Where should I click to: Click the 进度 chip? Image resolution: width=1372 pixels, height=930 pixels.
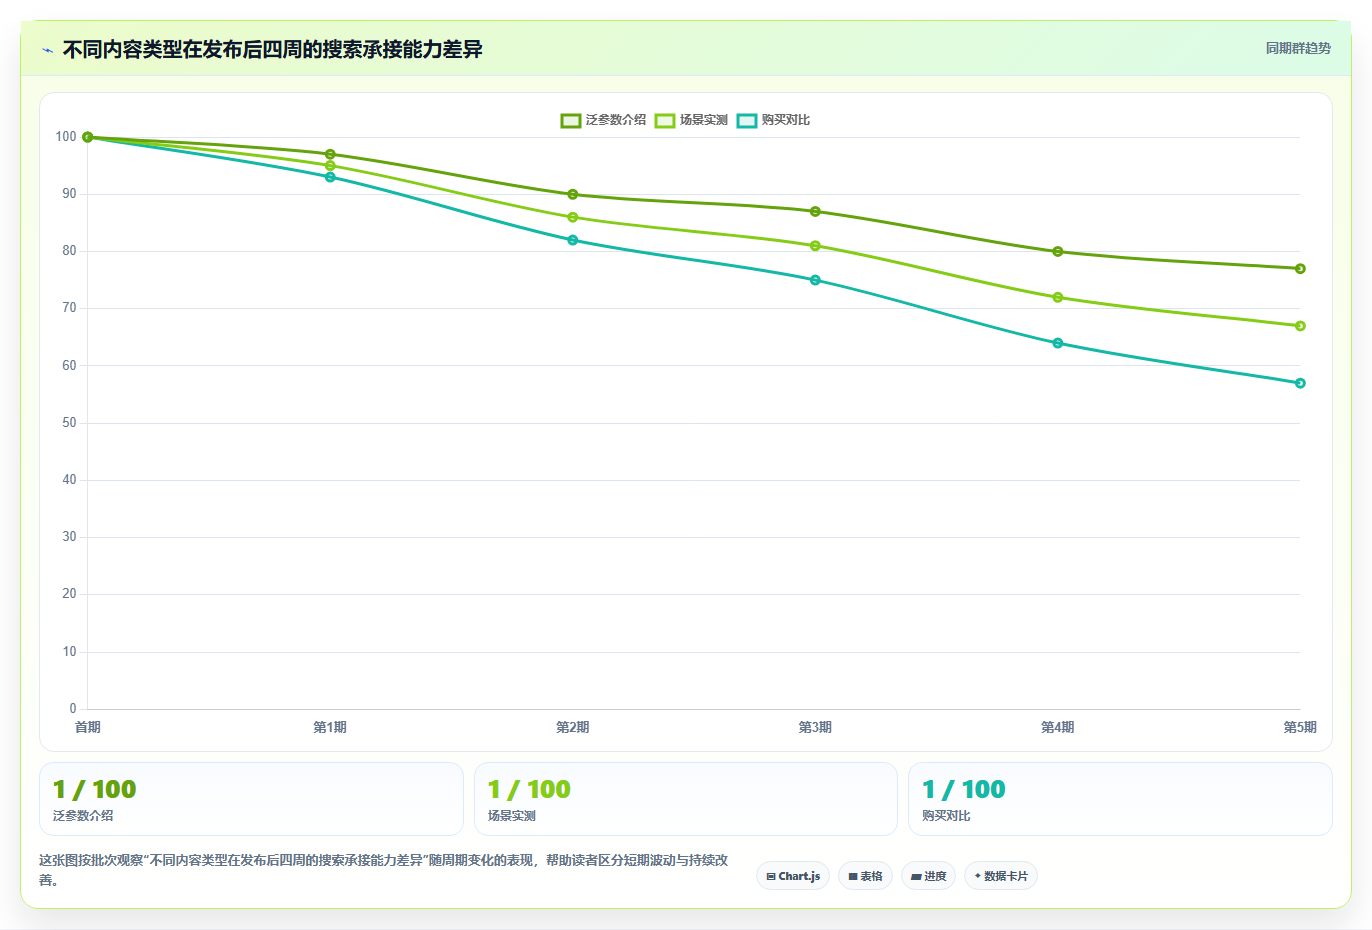928,876
